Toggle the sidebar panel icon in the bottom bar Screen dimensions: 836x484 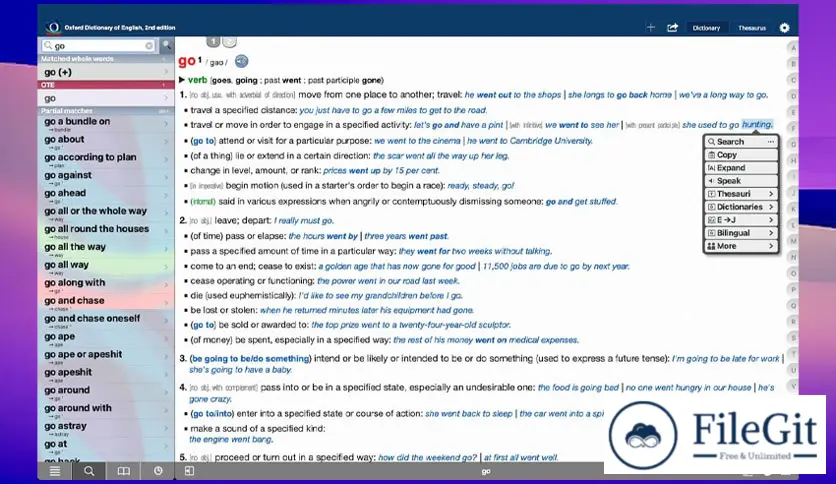[189, 471]
